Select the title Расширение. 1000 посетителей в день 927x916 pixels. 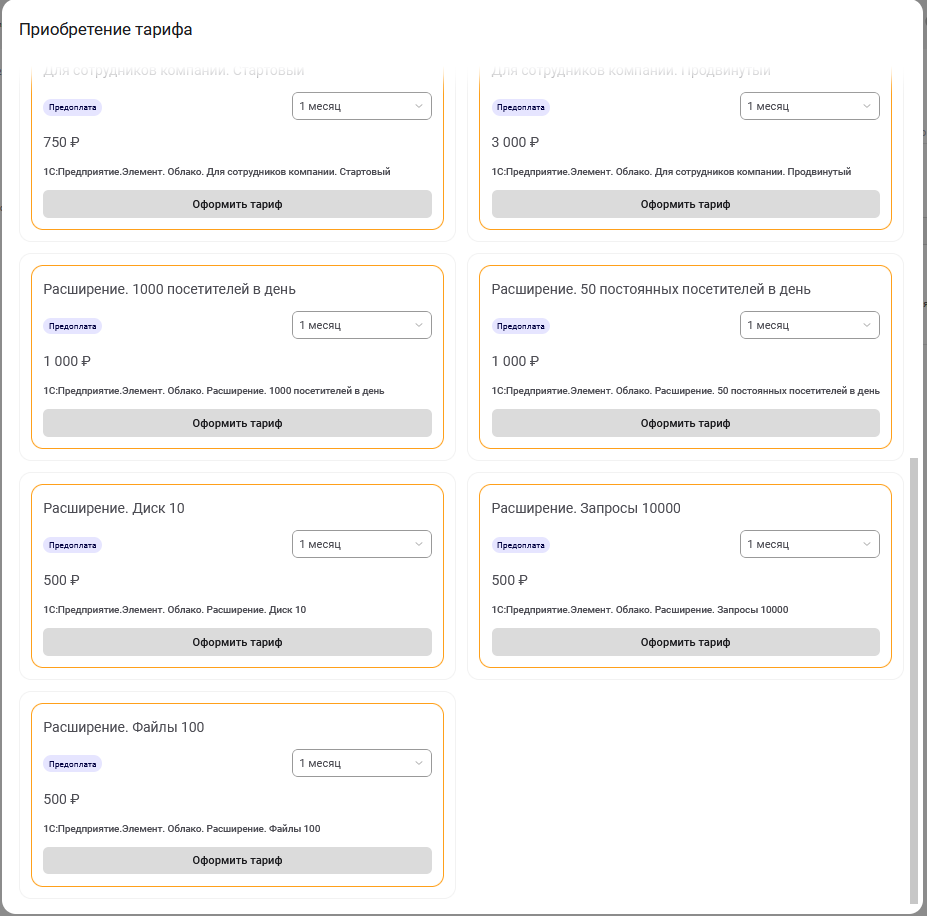pos(170,289)
